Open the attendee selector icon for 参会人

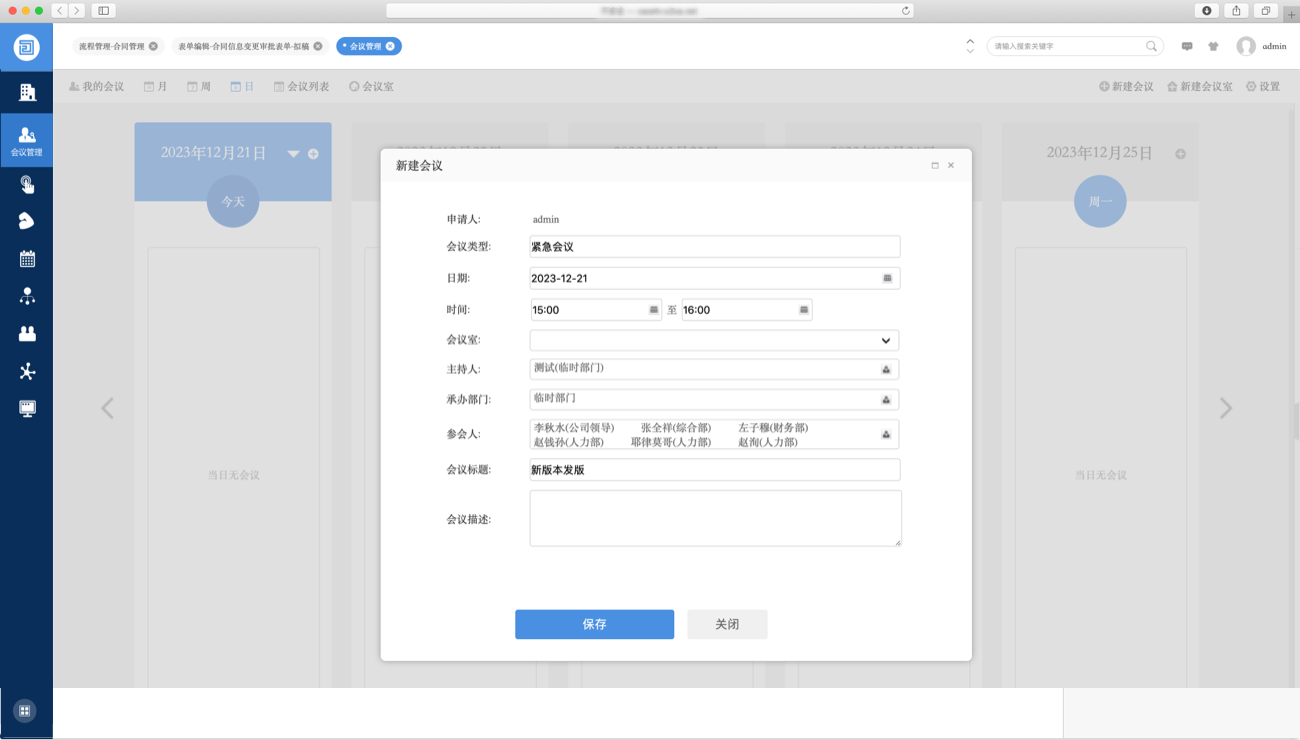point(886,435)
